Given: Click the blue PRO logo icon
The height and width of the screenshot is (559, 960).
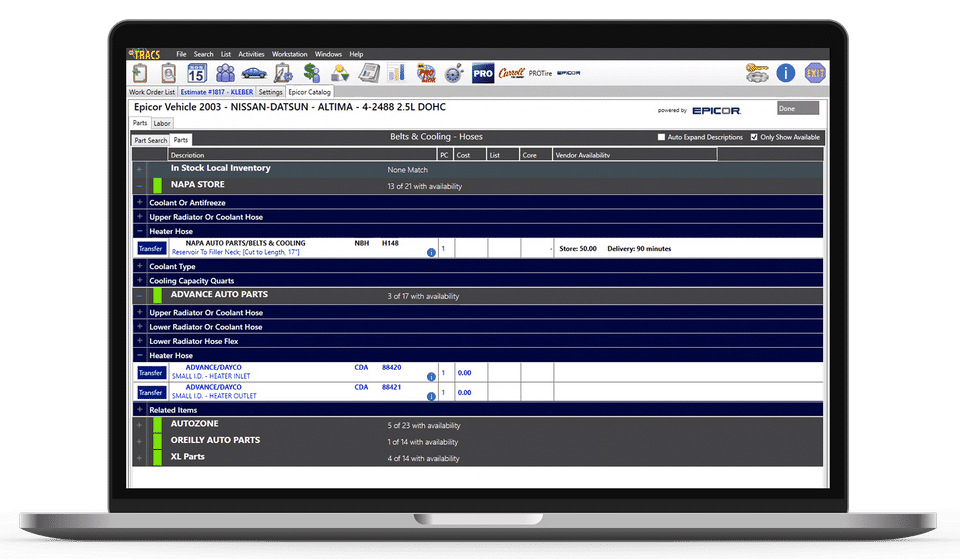Looking at the screenshot, I should 483,73.
